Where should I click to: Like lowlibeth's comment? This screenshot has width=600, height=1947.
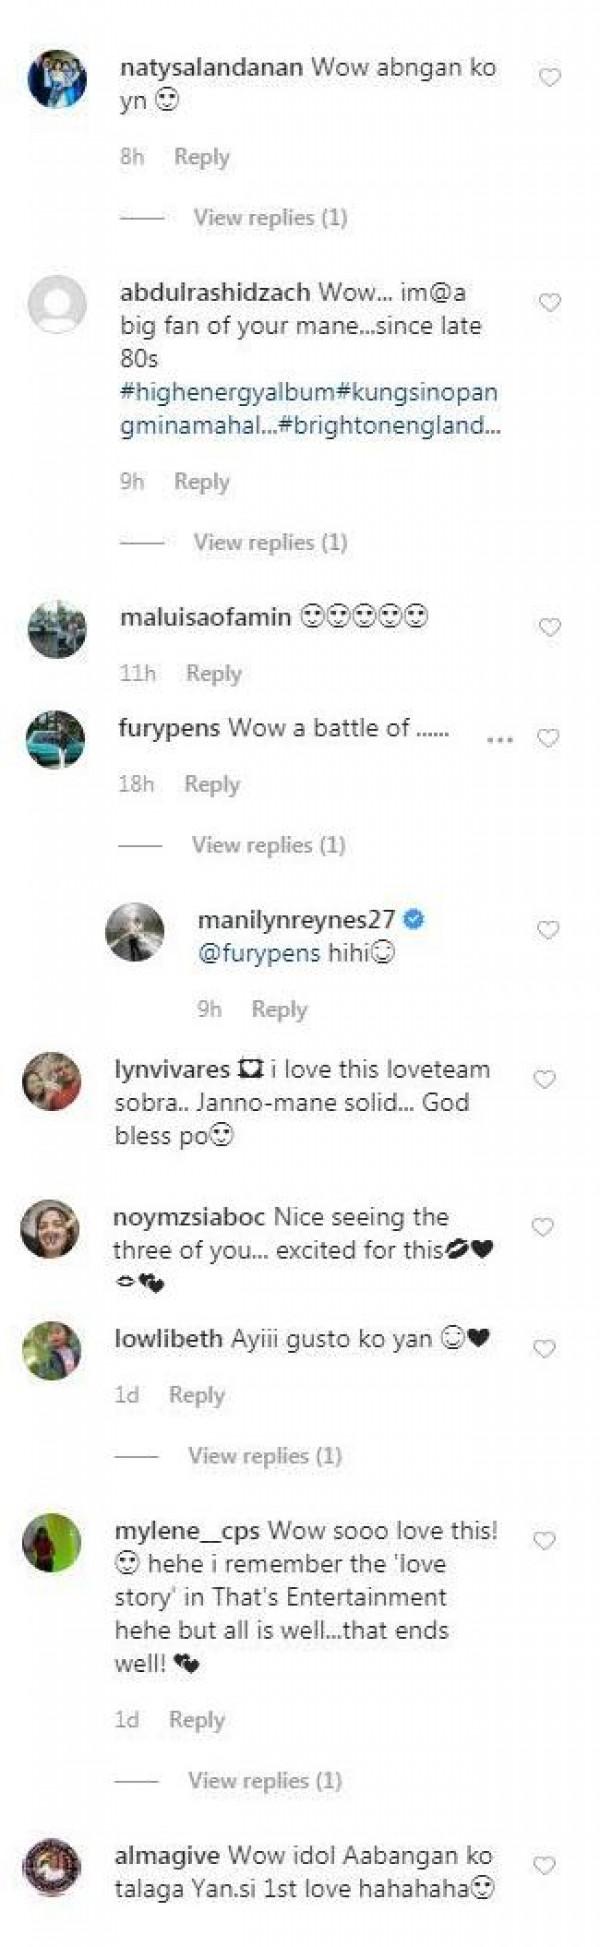click(x=544, y=1349)
